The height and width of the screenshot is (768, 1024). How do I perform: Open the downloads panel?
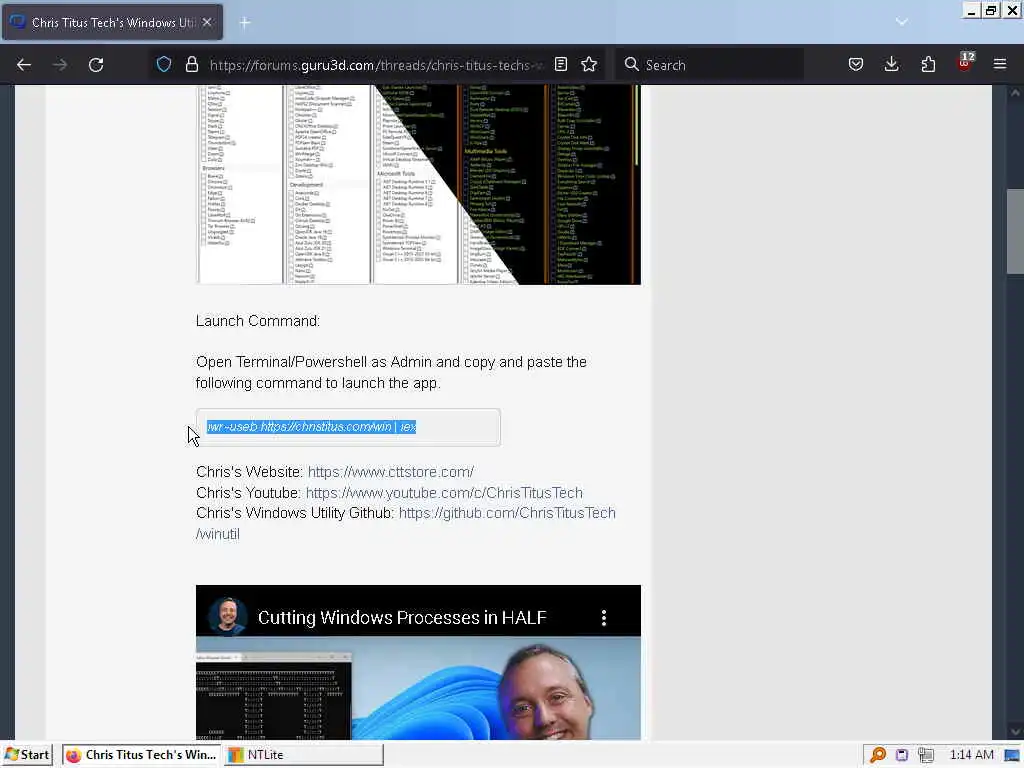click(891, 64)
